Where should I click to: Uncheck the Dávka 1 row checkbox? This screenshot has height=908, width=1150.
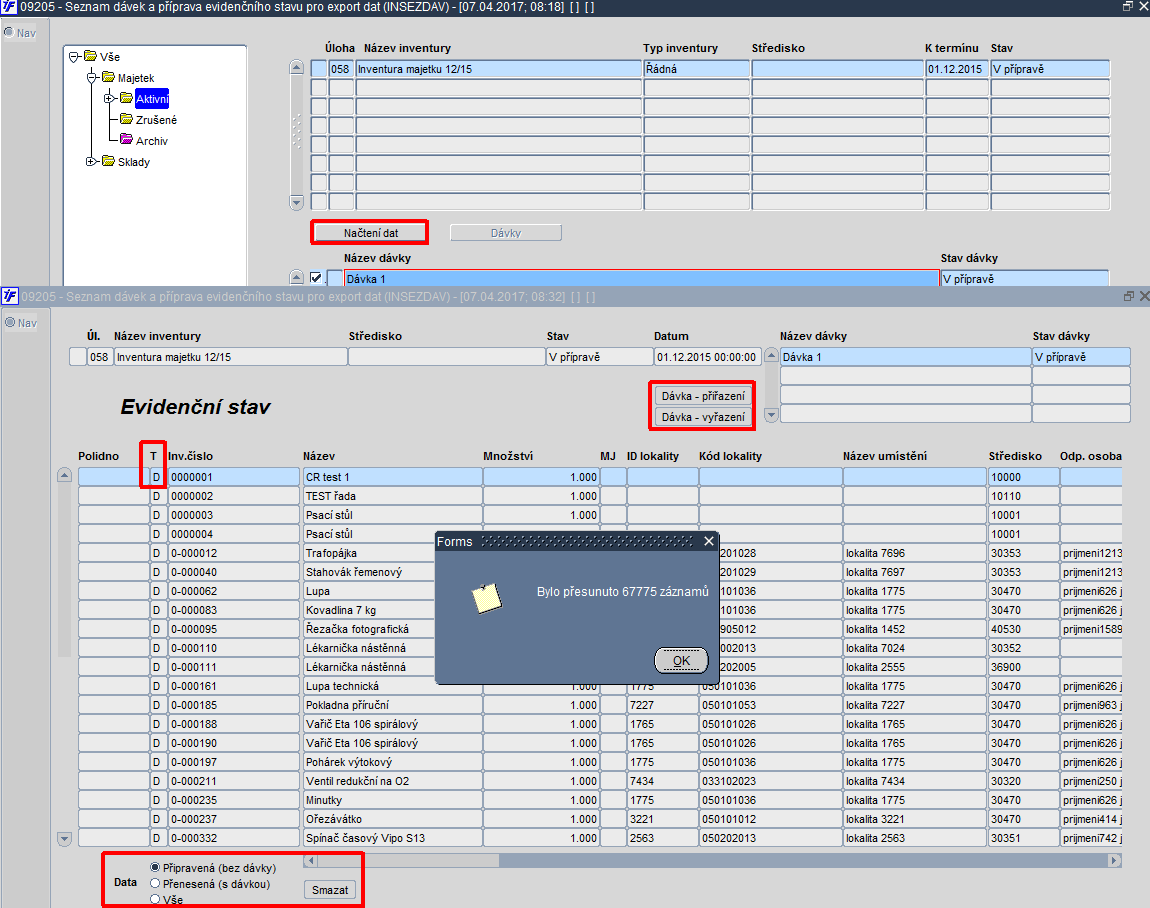pos(316,278)
